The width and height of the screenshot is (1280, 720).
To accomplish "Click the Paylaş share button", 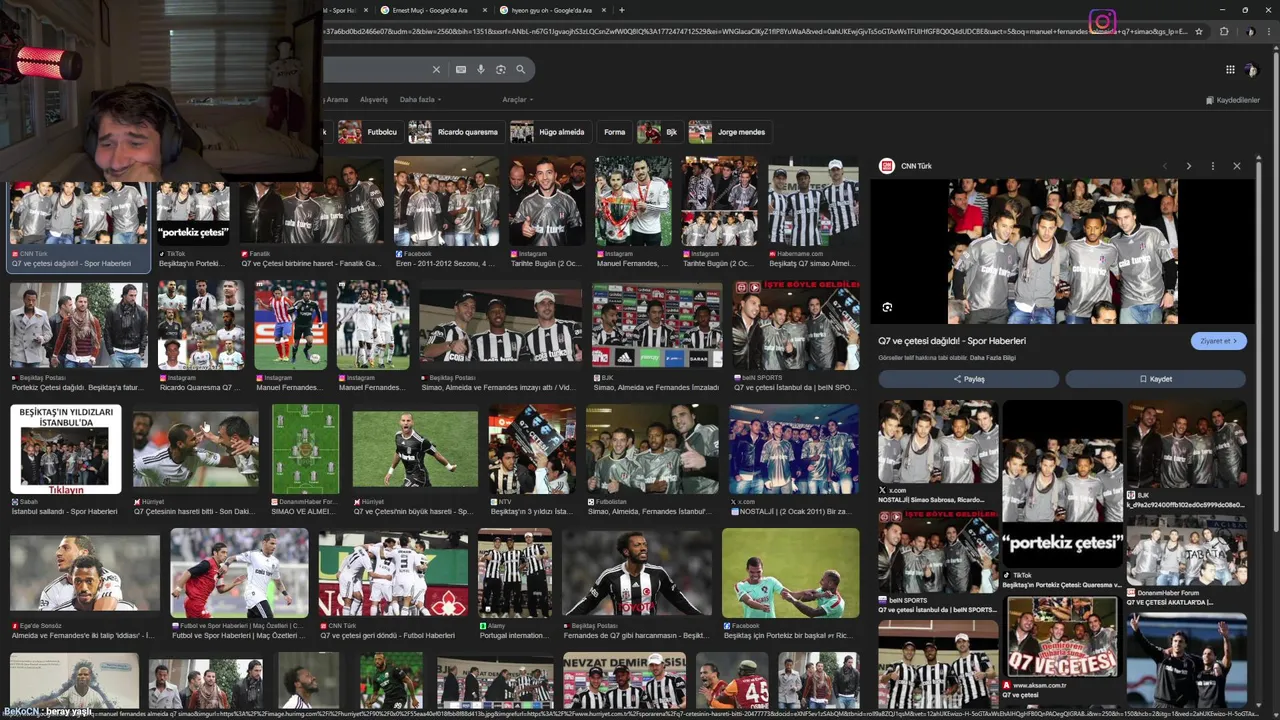I will point(969,379).
